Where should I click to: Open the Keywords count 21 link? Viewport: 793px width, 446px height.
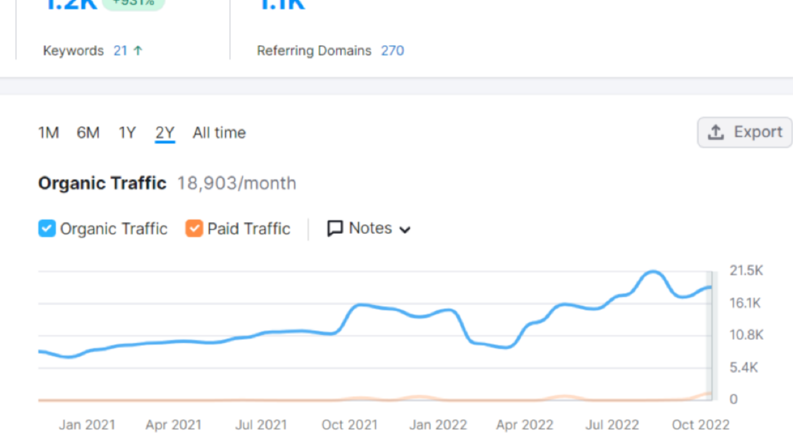click(120, 51)
